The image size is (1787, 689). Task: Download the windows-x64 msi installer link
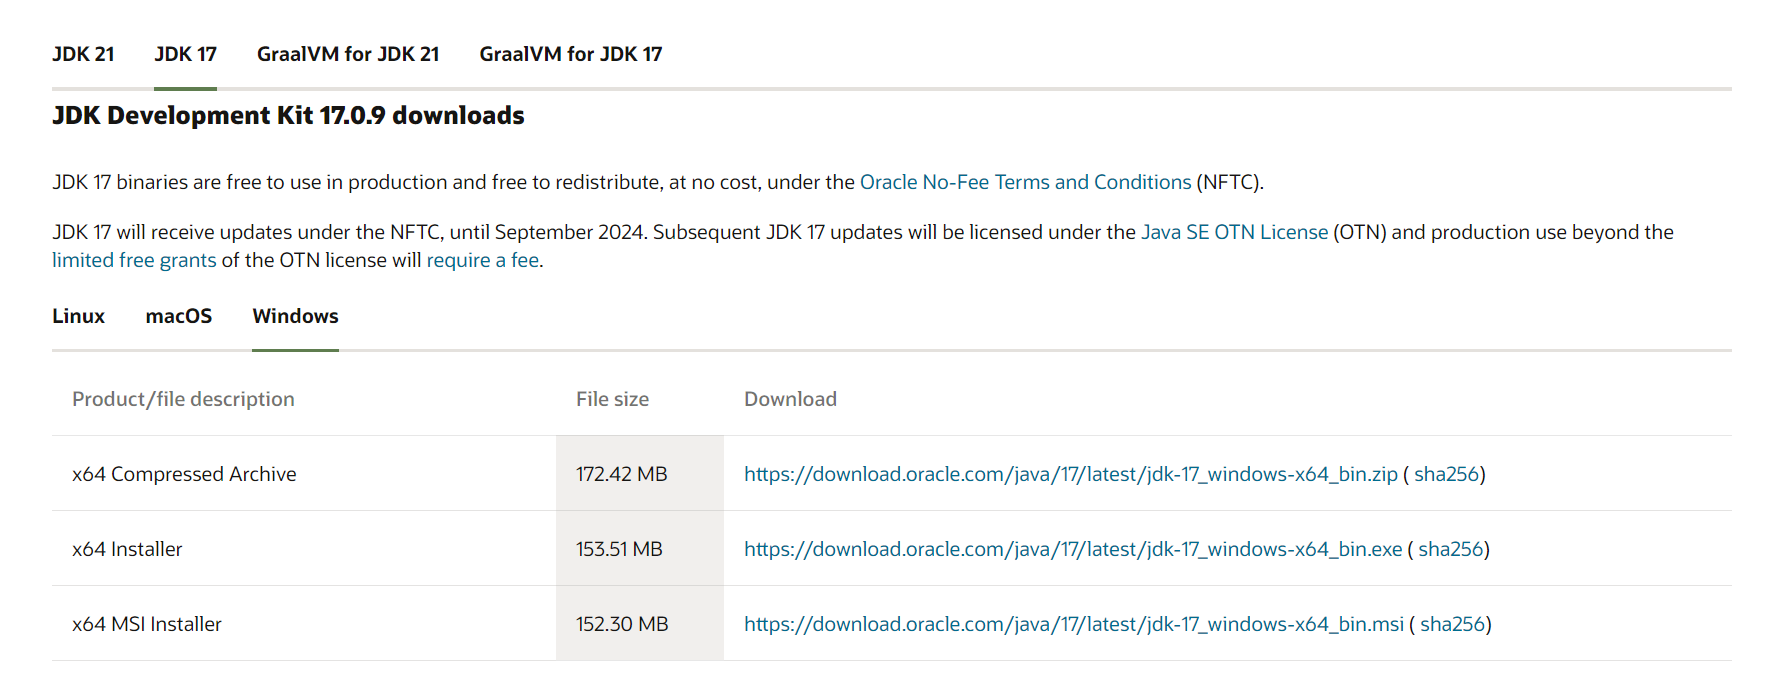(x=1073, y=624)
